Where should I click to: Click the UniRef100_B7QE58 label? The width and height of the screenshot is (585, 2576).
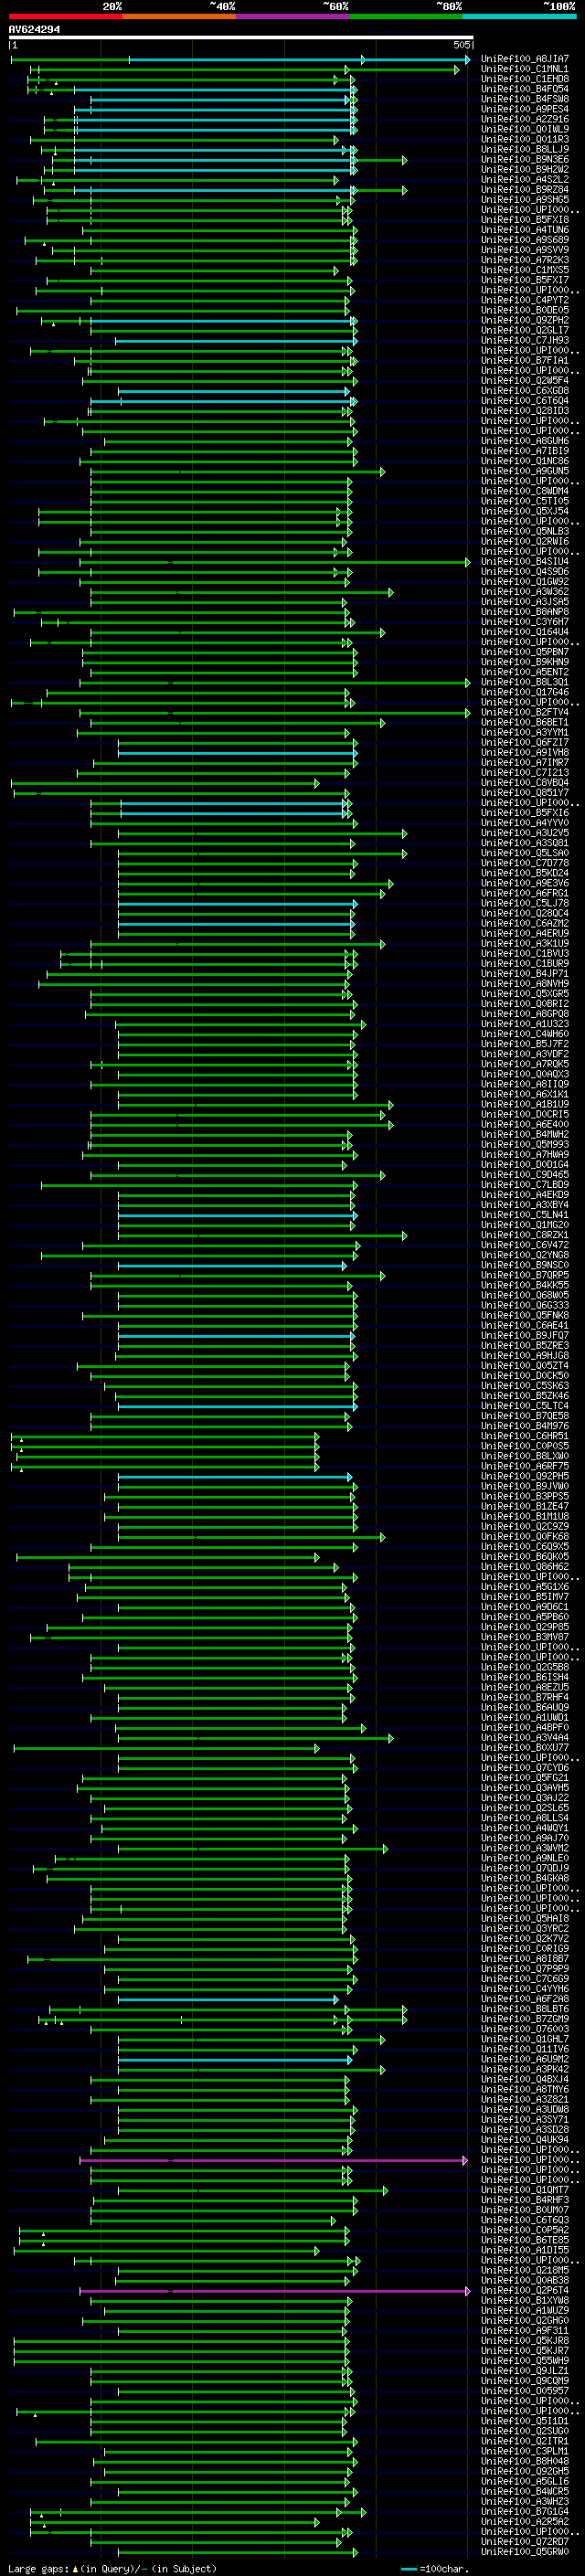click(525, 1416)
